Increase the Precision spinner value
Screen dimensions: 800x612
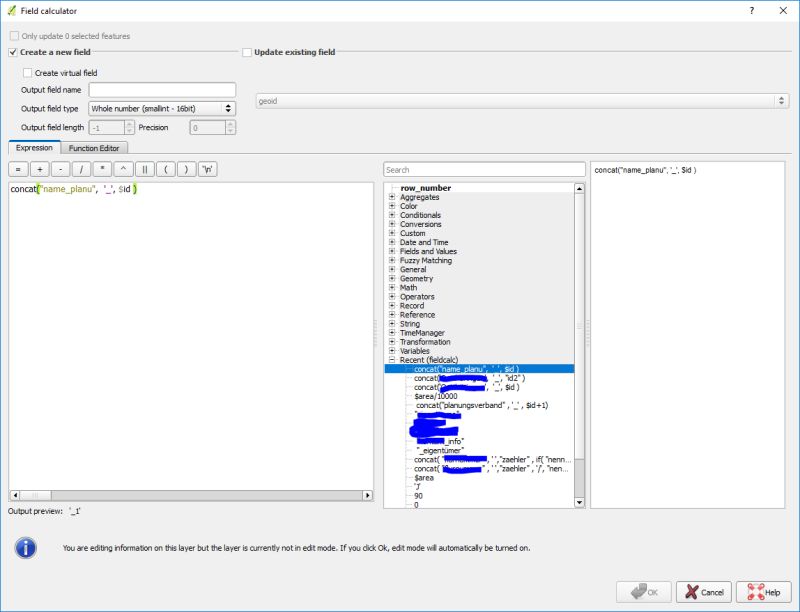[229, 123]
